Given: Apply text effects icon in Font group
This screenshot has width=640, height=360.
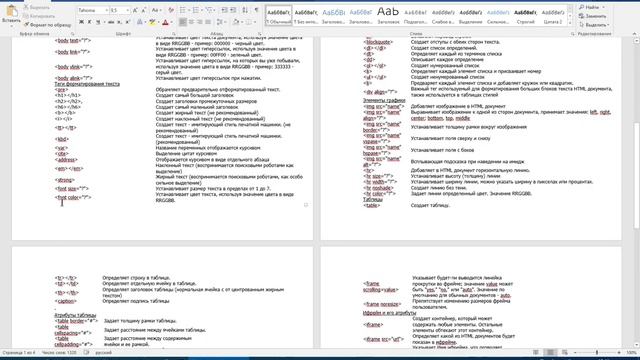Looking at the screenshot, I should (x=140, y=22).
